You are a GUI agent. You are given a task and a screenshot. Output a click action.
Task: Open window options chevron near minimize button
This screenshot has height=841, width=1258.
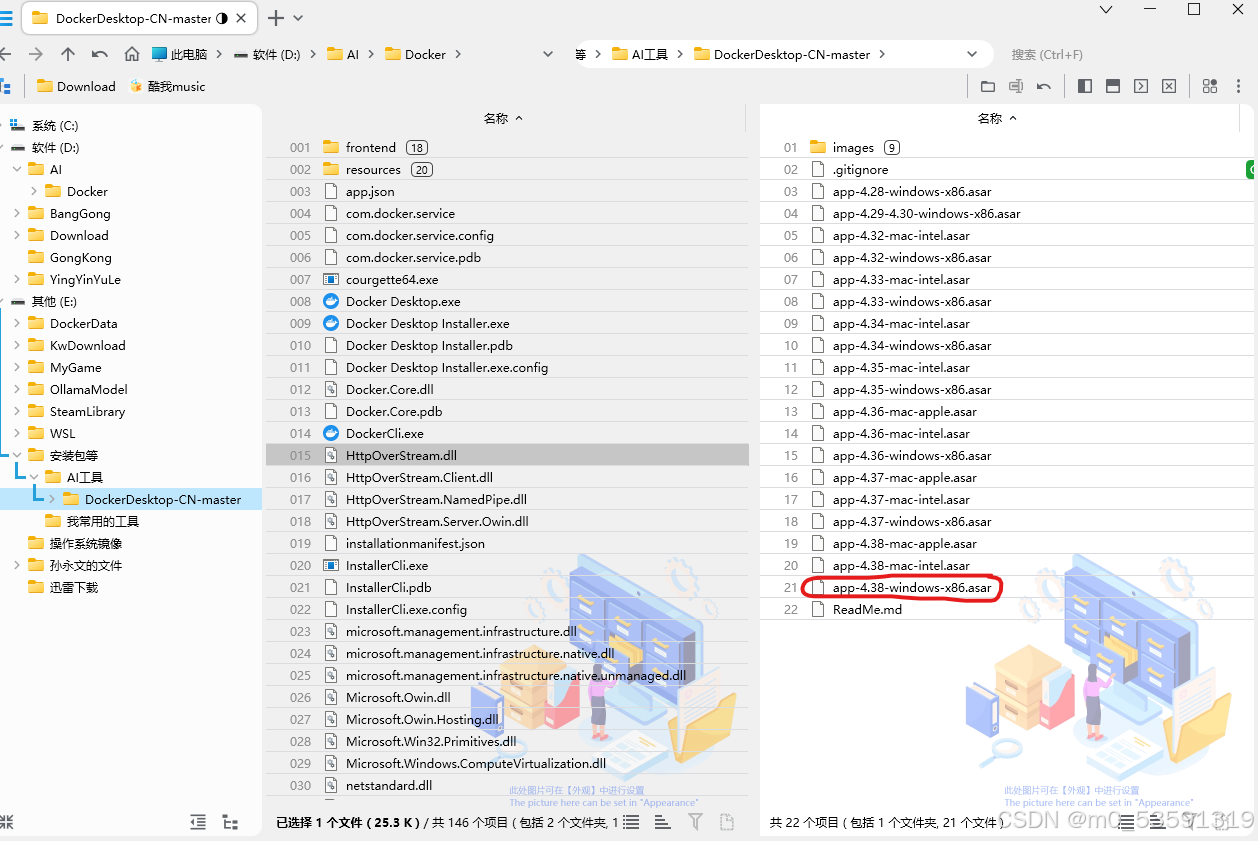(1105, 10)
